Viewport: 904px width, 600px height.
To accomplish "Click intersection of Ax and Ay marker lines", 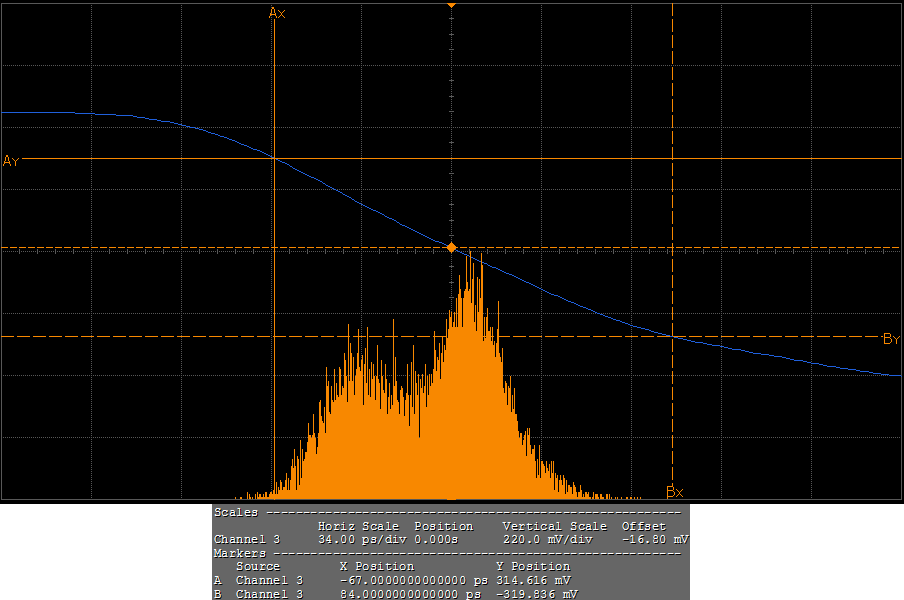I will click(x=274, y=158).
